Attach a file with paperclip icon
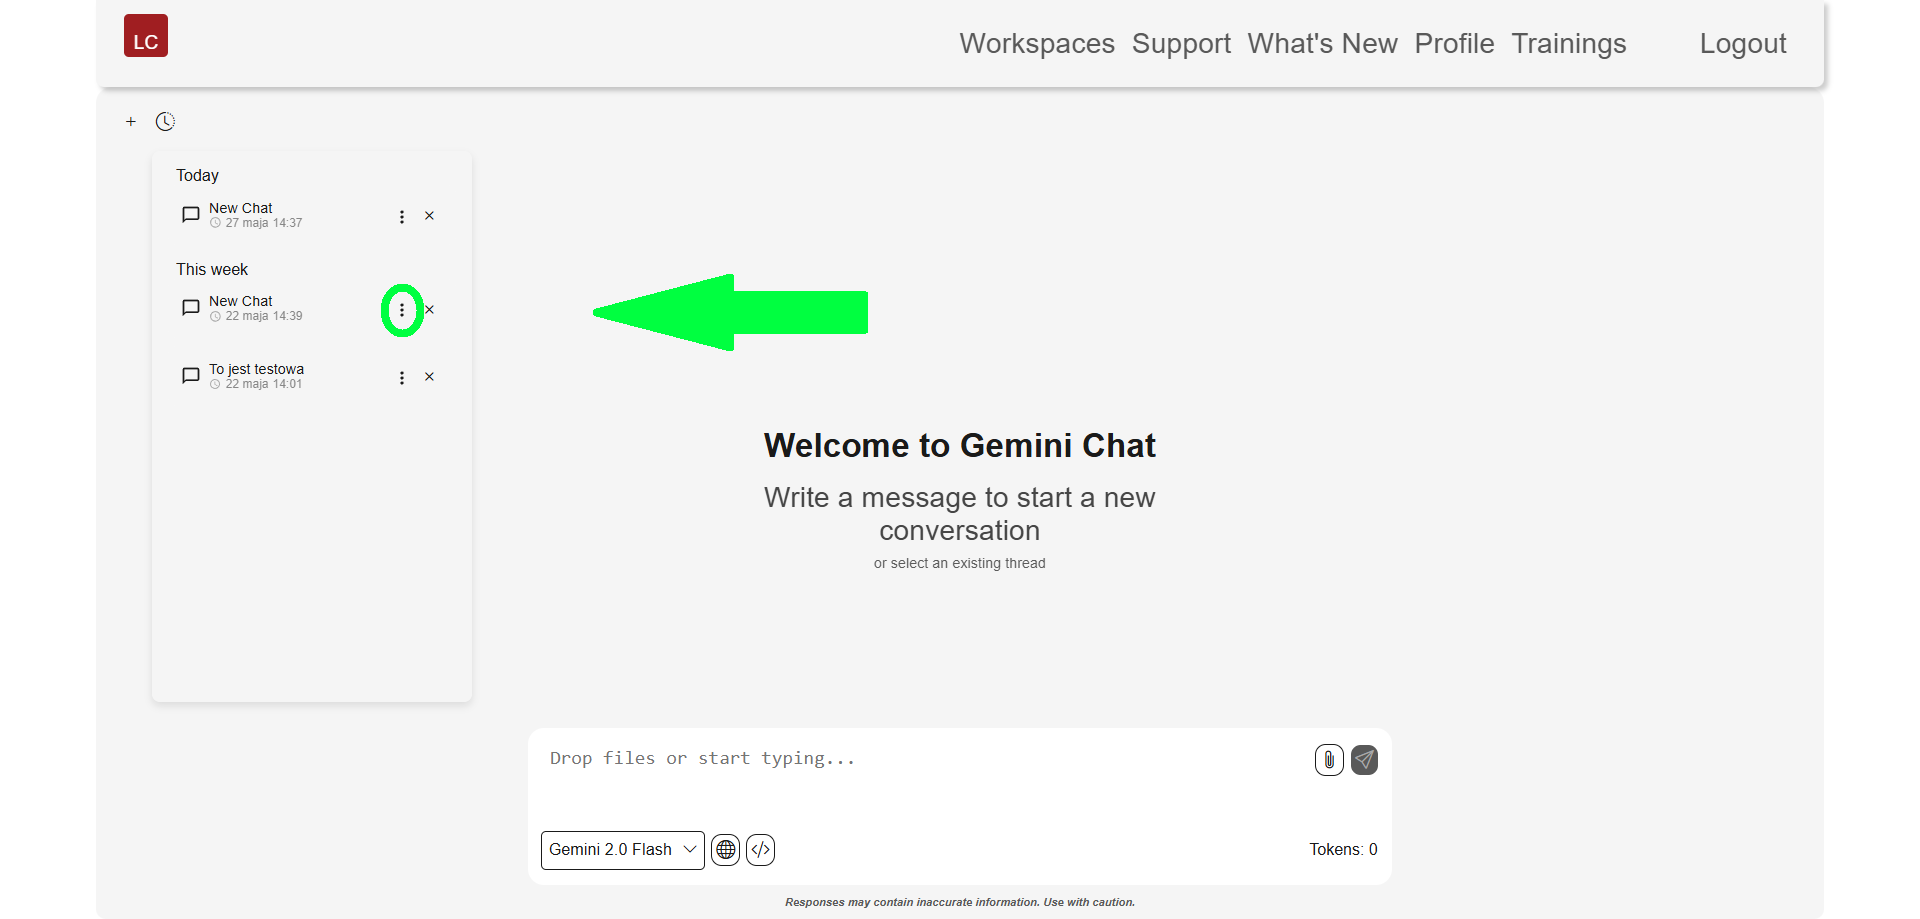Viewport: 1920px width, 919px height. pyautogui.click(x=1329, y=760)
